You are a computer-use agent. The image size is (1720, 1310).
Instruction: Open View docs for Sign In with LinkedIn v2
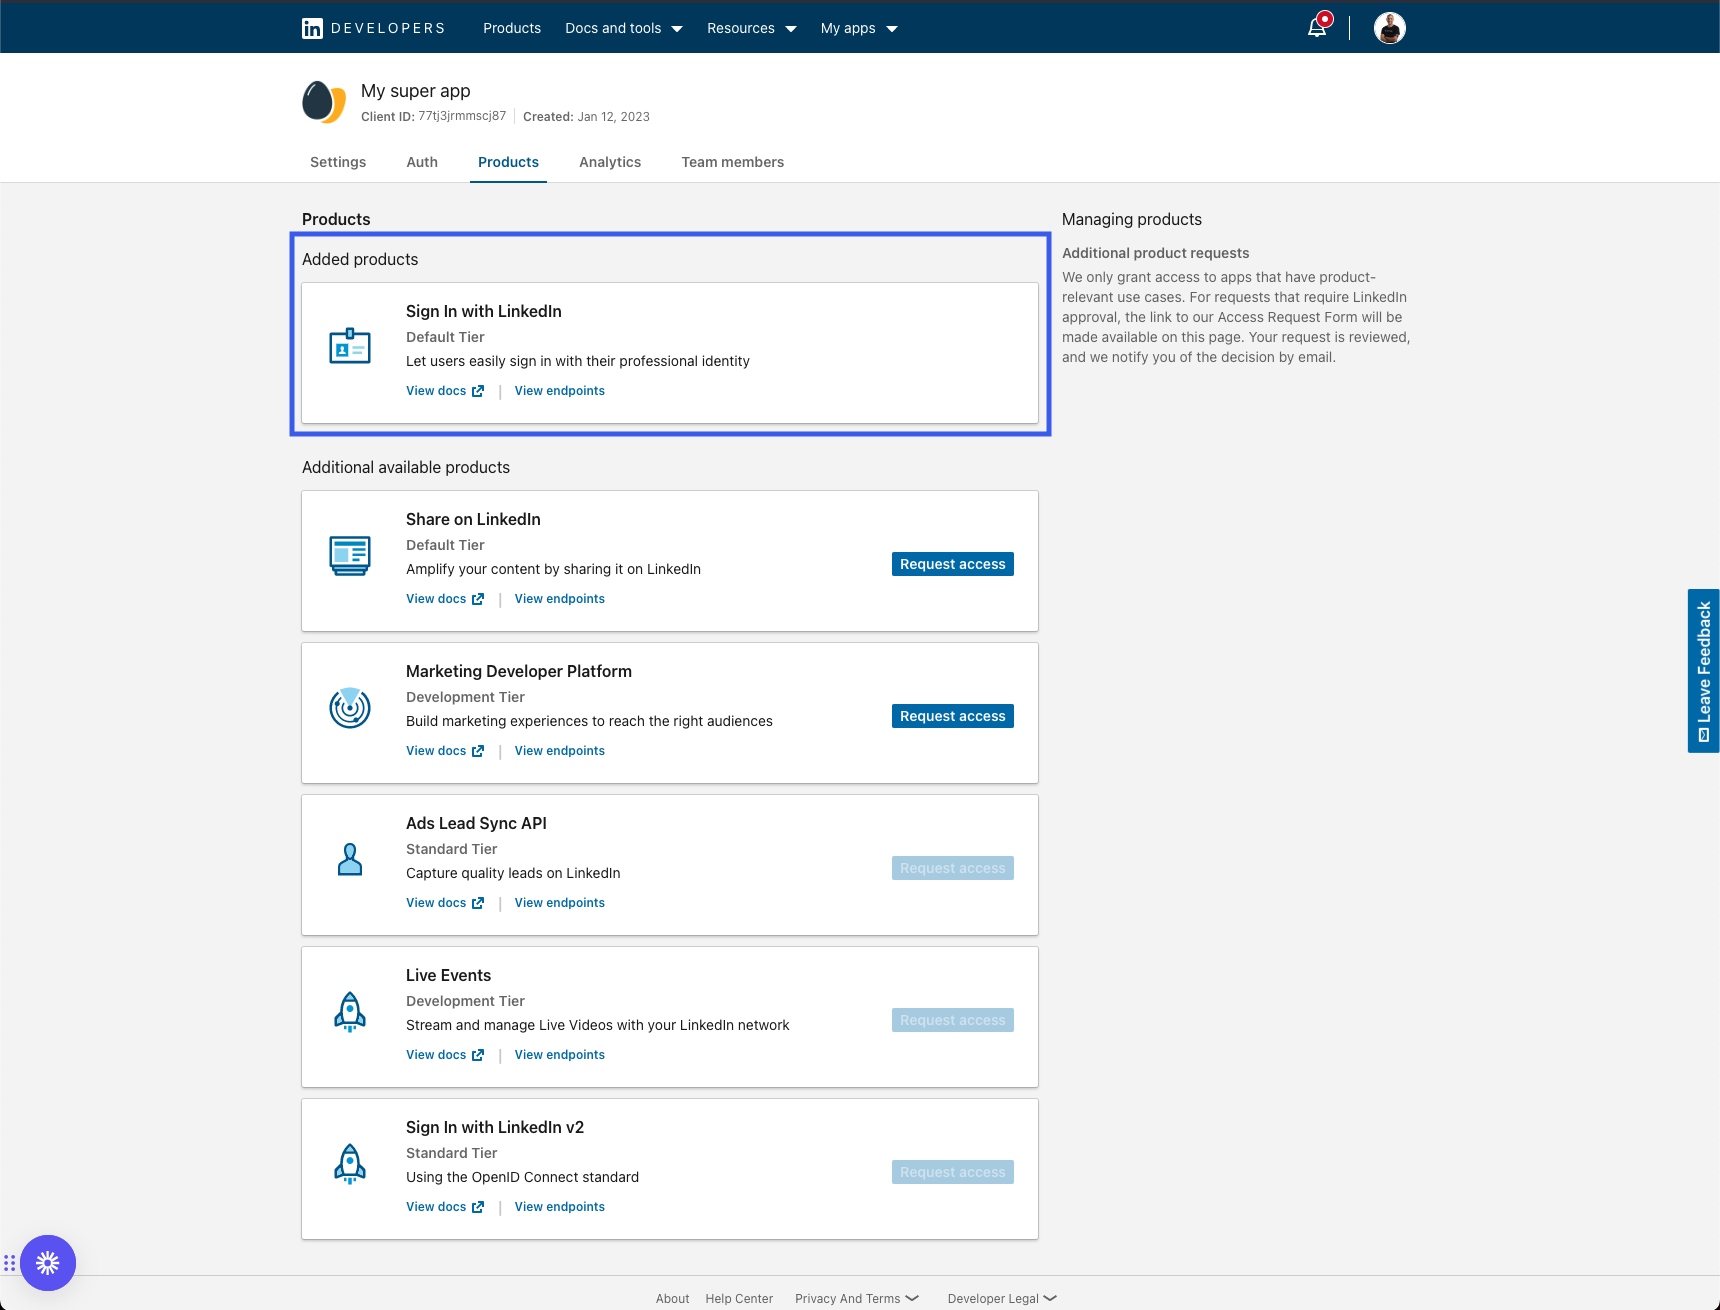pyautogui.click(x=445, y=1207)
